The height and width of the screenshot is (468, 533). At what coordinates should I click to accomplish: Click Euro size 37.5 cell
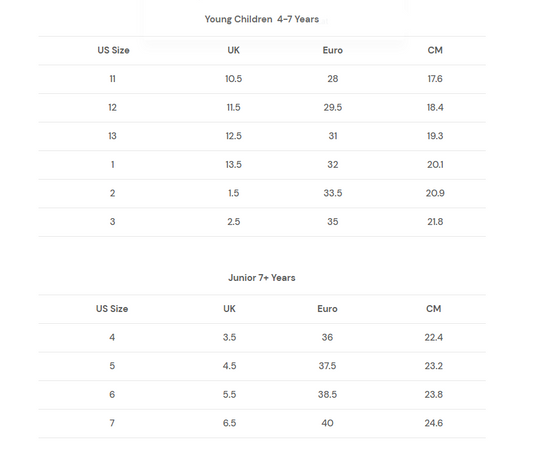point(327,366)
